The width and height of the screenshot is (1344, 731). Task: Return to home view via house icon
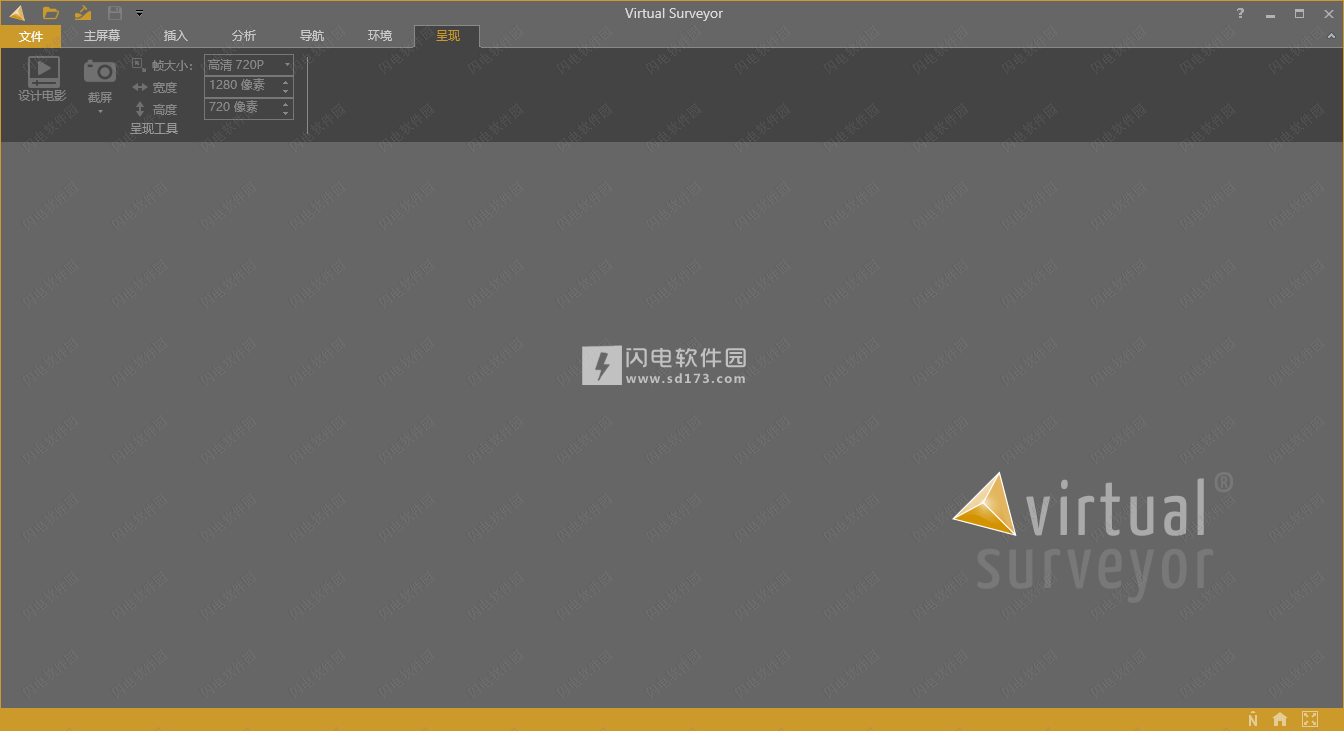(x=1280, y=719)
